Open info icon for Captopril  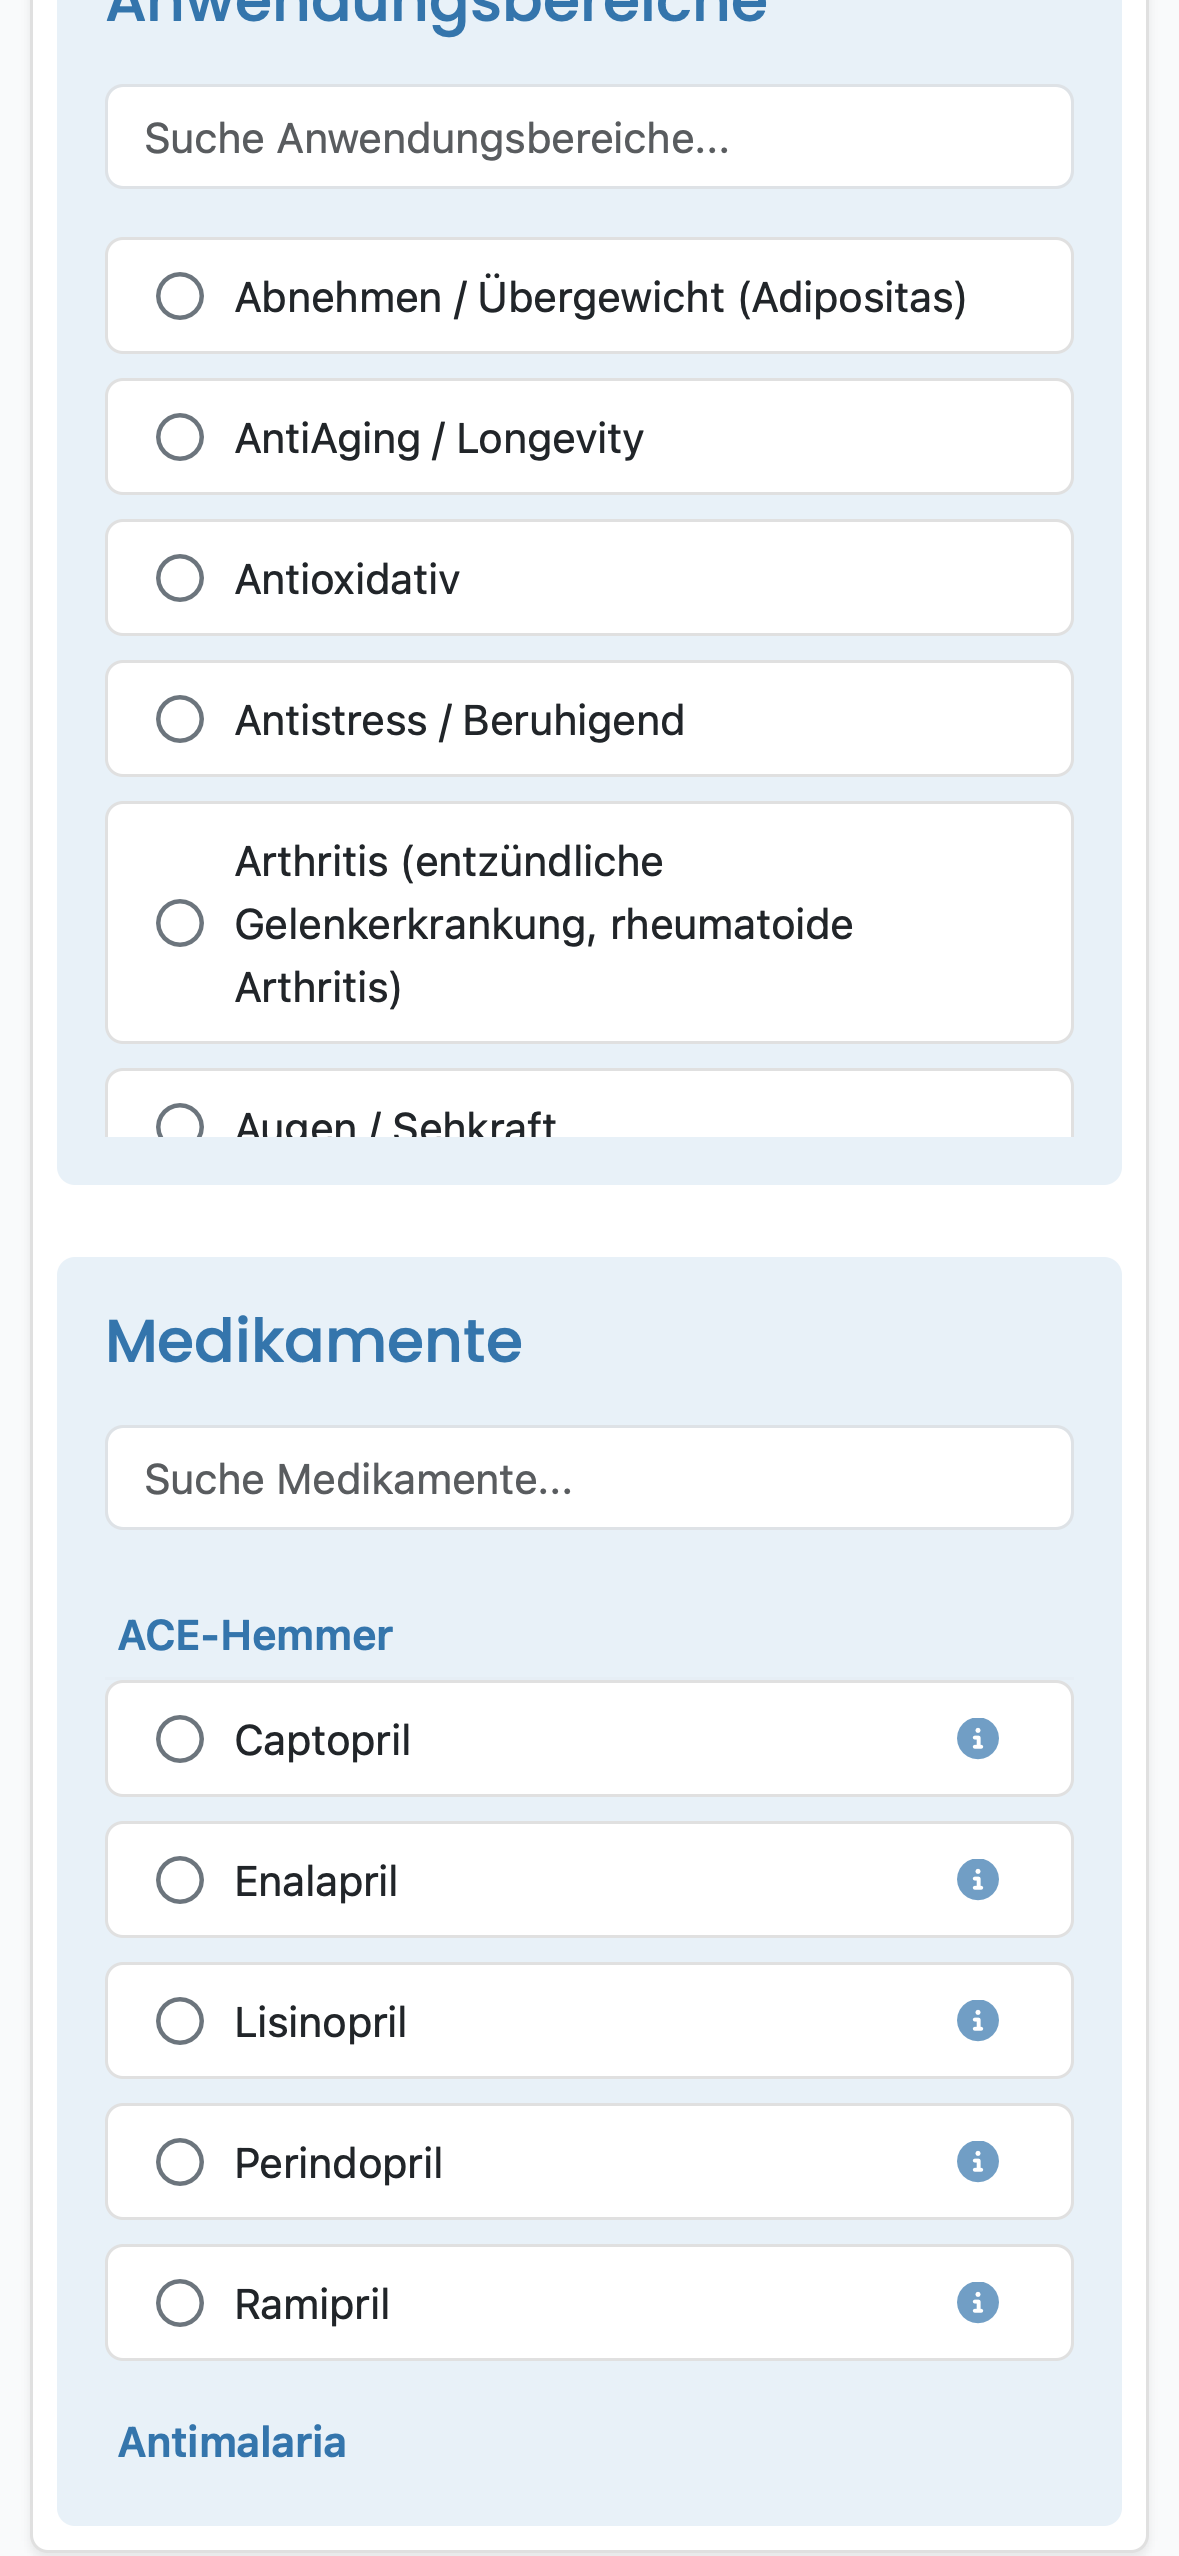coord(977,1738)
